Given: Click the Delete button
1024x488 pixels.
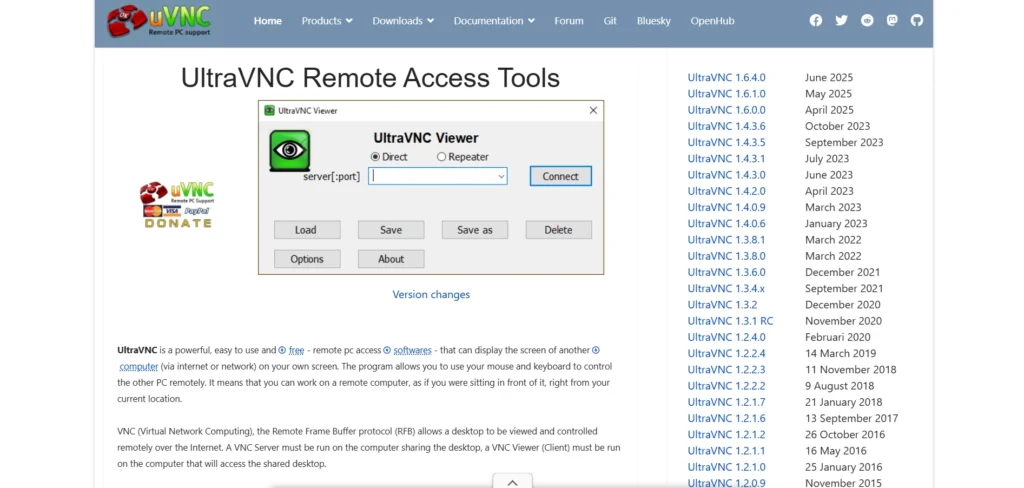Looking at the screenshot, I should coord(558,230).
